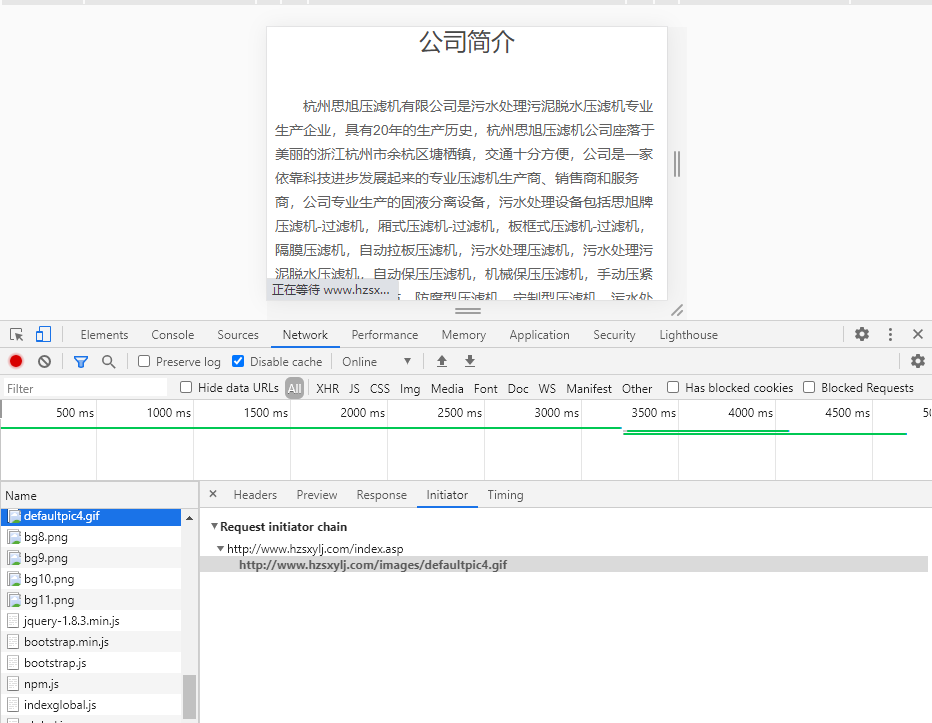The image size is (932, 723).
Task: Switch to the Elements tab
Action: [x=105, y=335]
